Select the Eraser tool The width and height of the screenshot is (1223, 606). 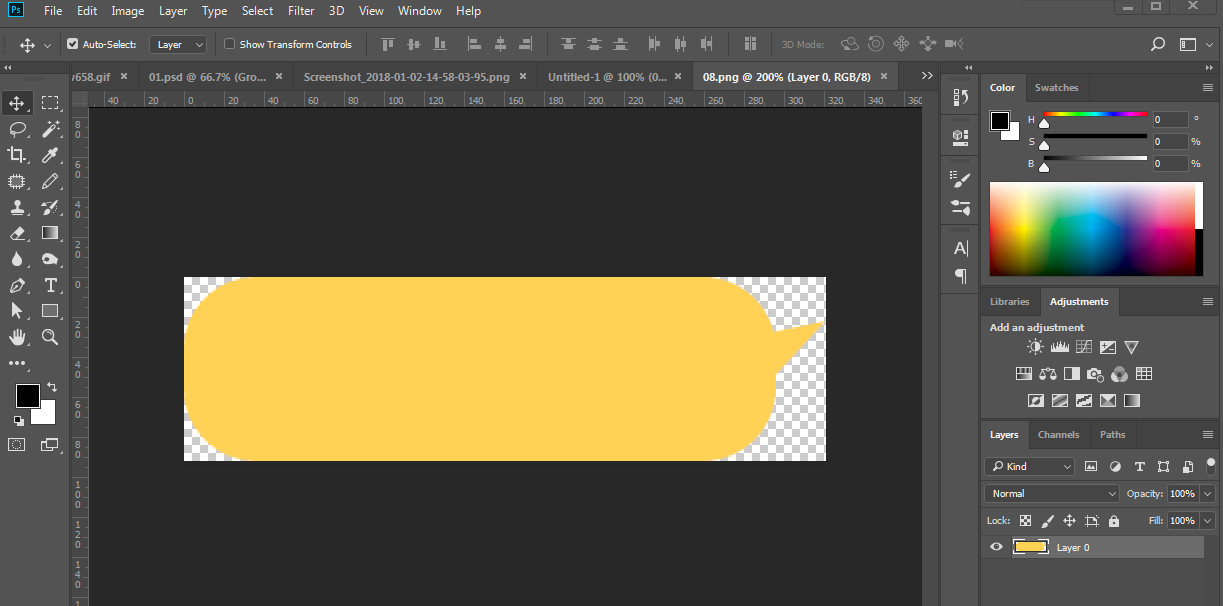click(17, 233)
